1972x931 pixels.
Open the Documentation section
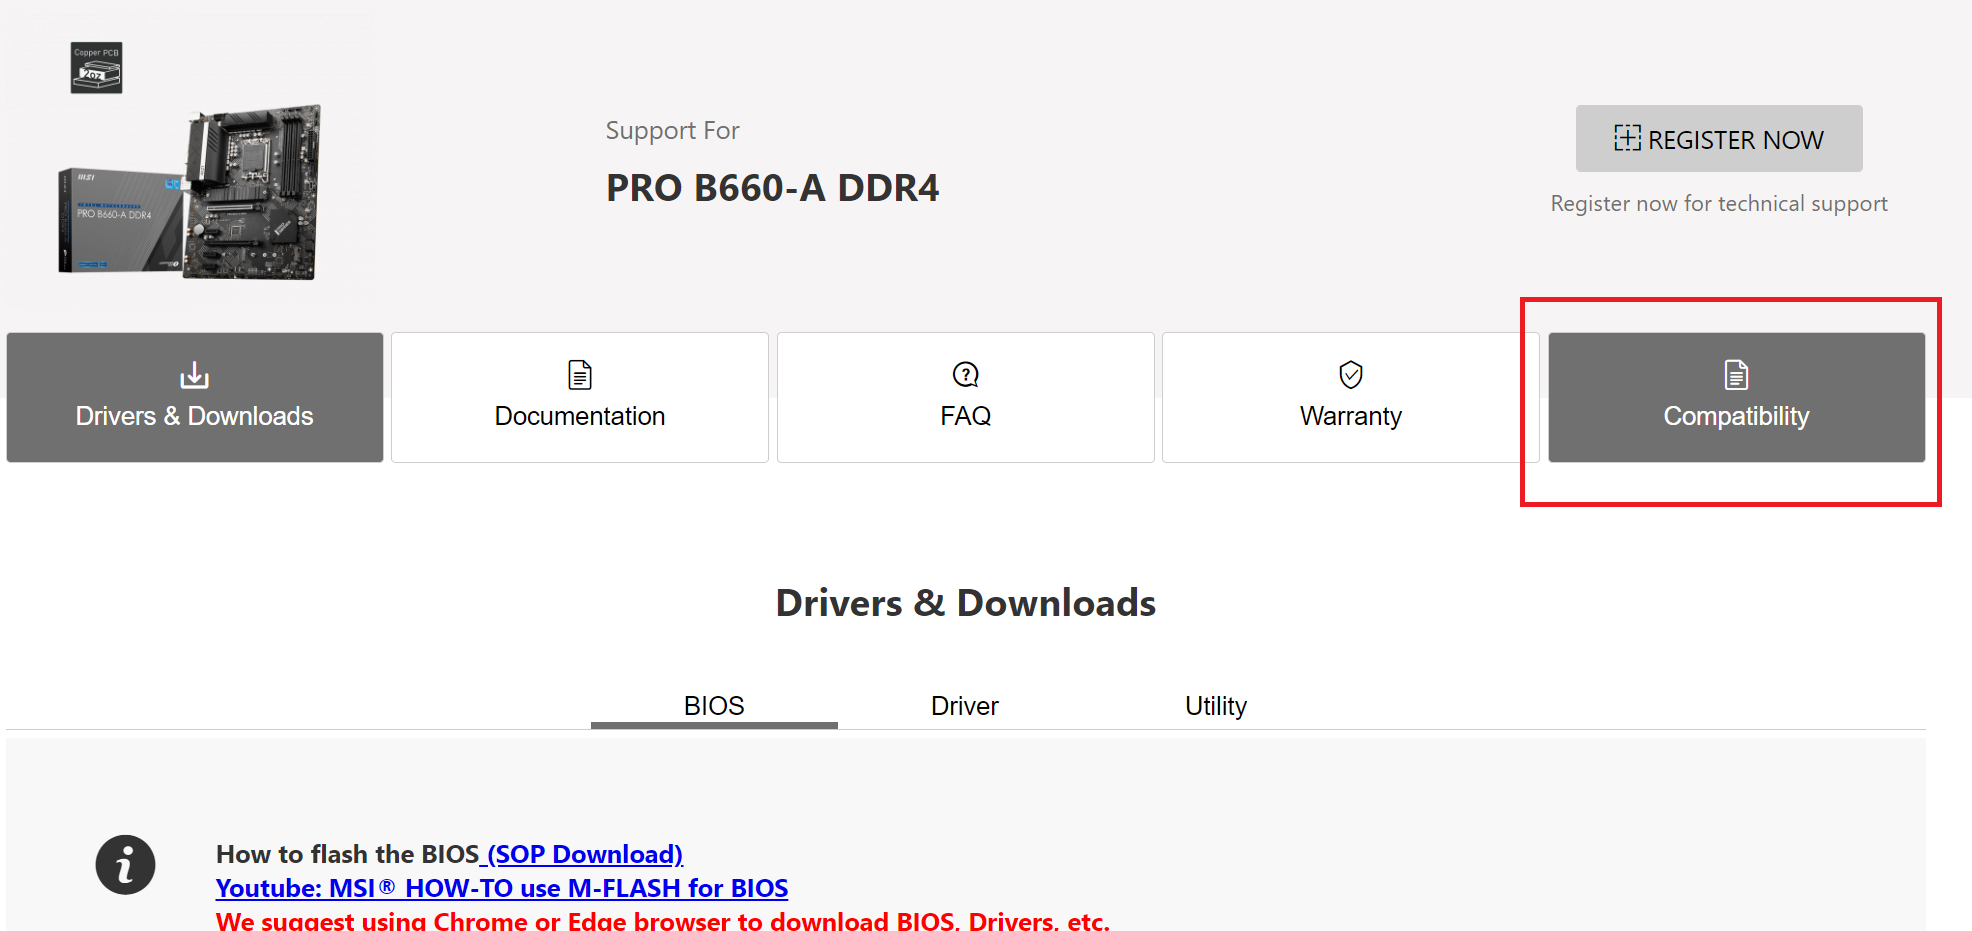tap(580, 397)
